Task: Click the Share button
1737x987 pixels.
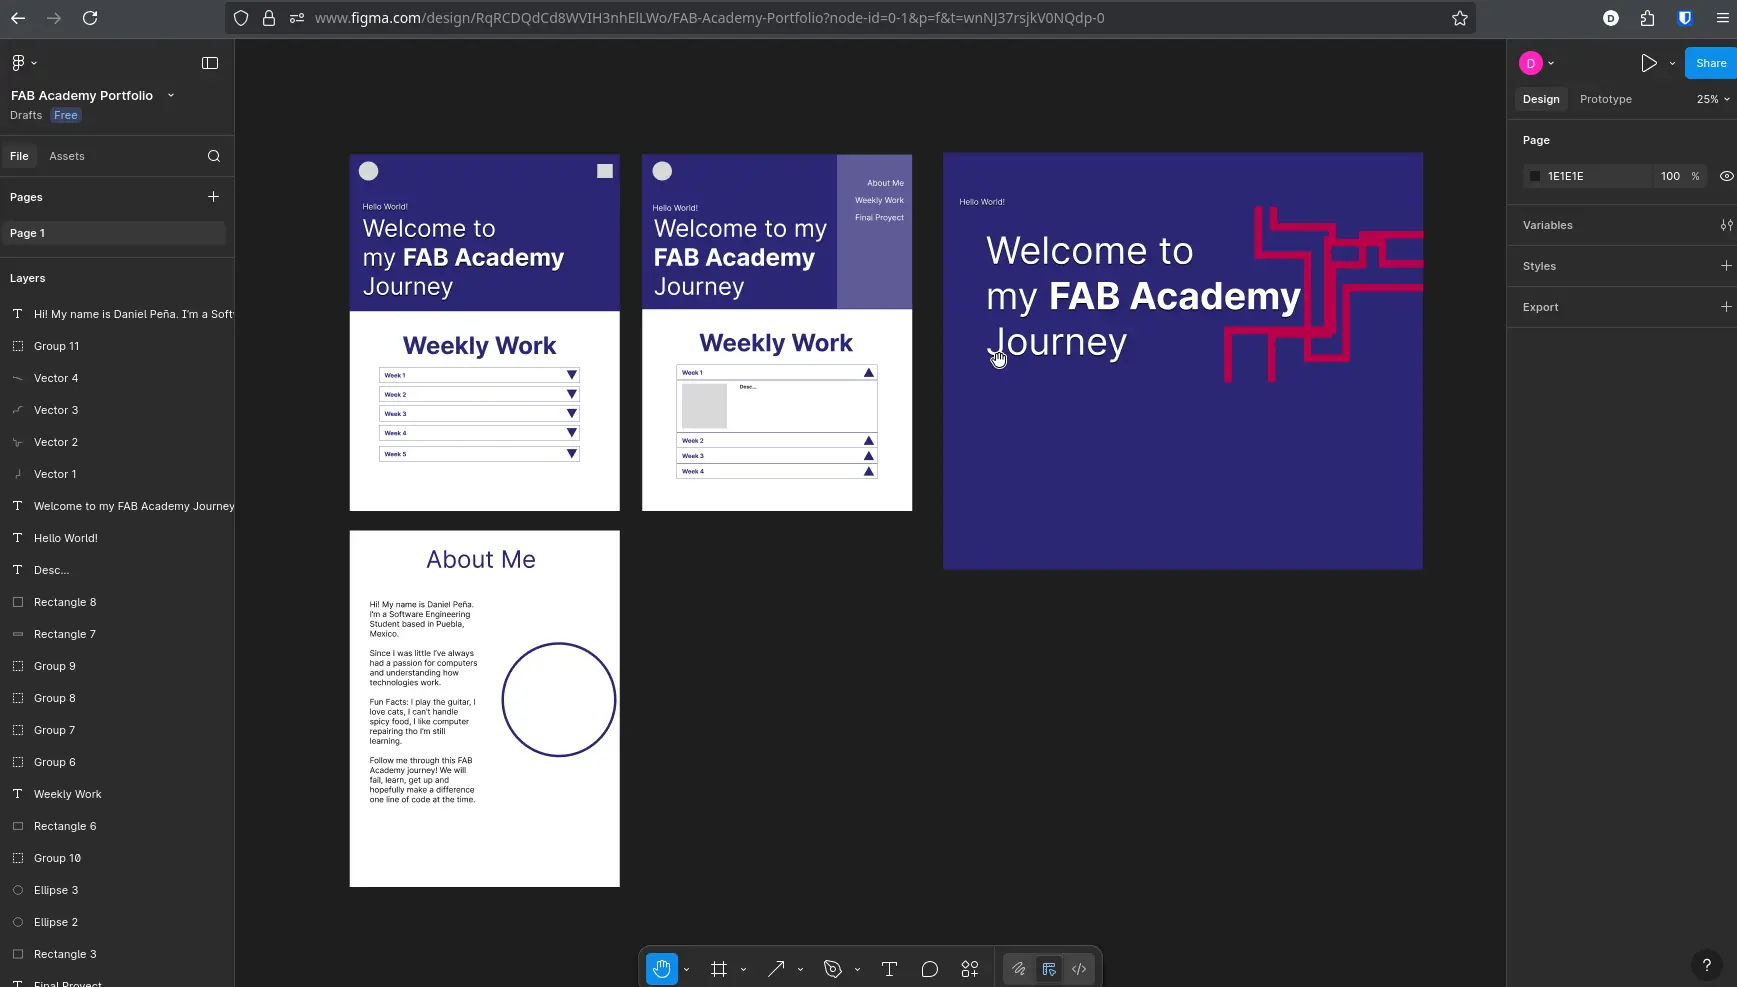Action: point(1711,62)
